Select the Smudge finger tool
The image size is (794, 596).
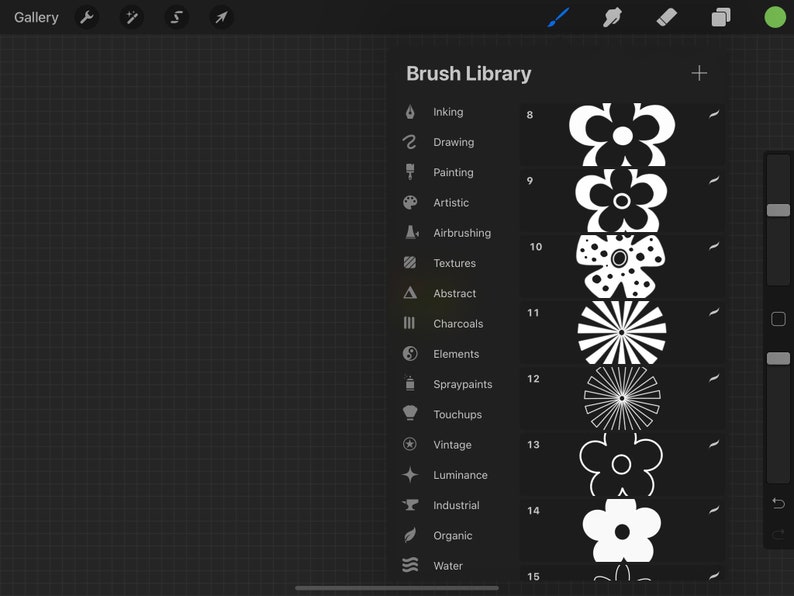coord(612,17)
